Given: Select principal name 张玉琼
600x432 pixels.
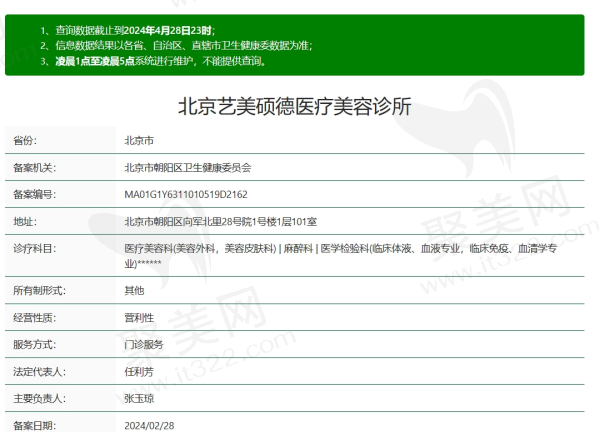Looking at the screenshot, I should click(x=139, y=398).
